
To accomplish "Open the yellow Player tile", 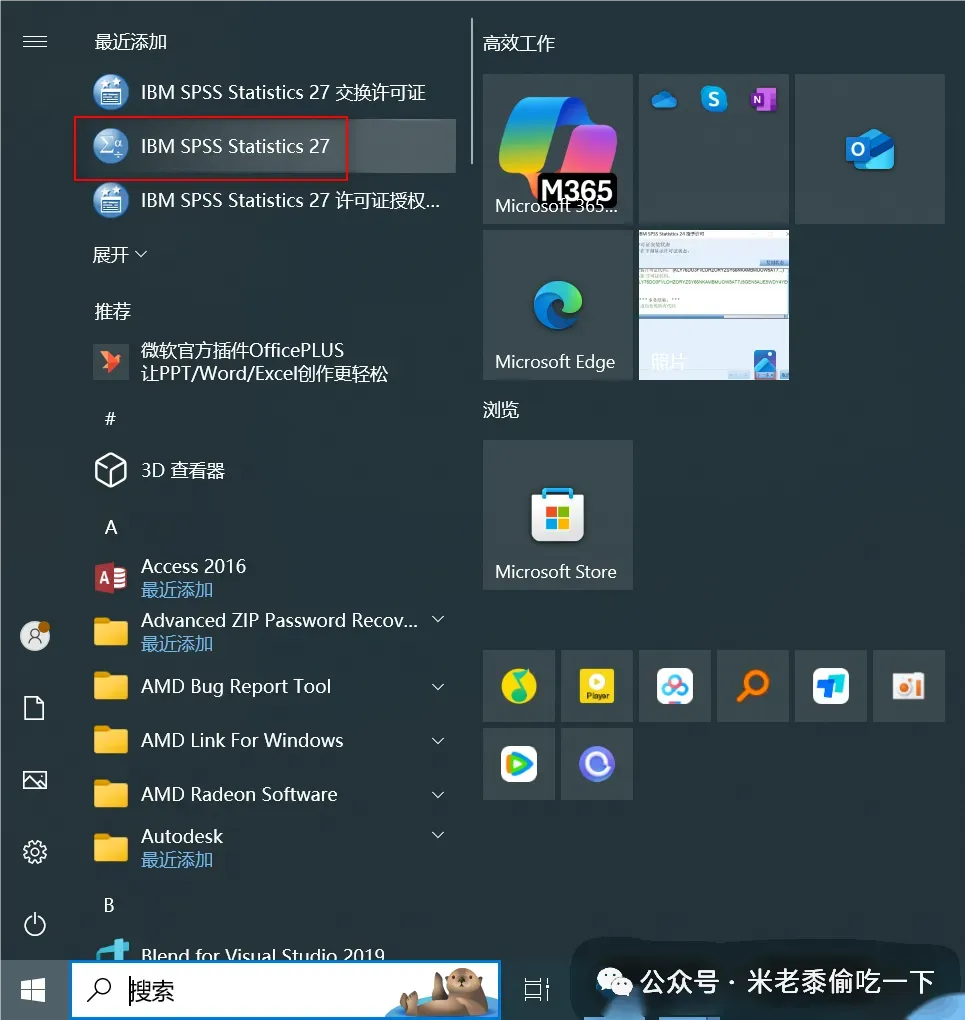I will [597, 686].
